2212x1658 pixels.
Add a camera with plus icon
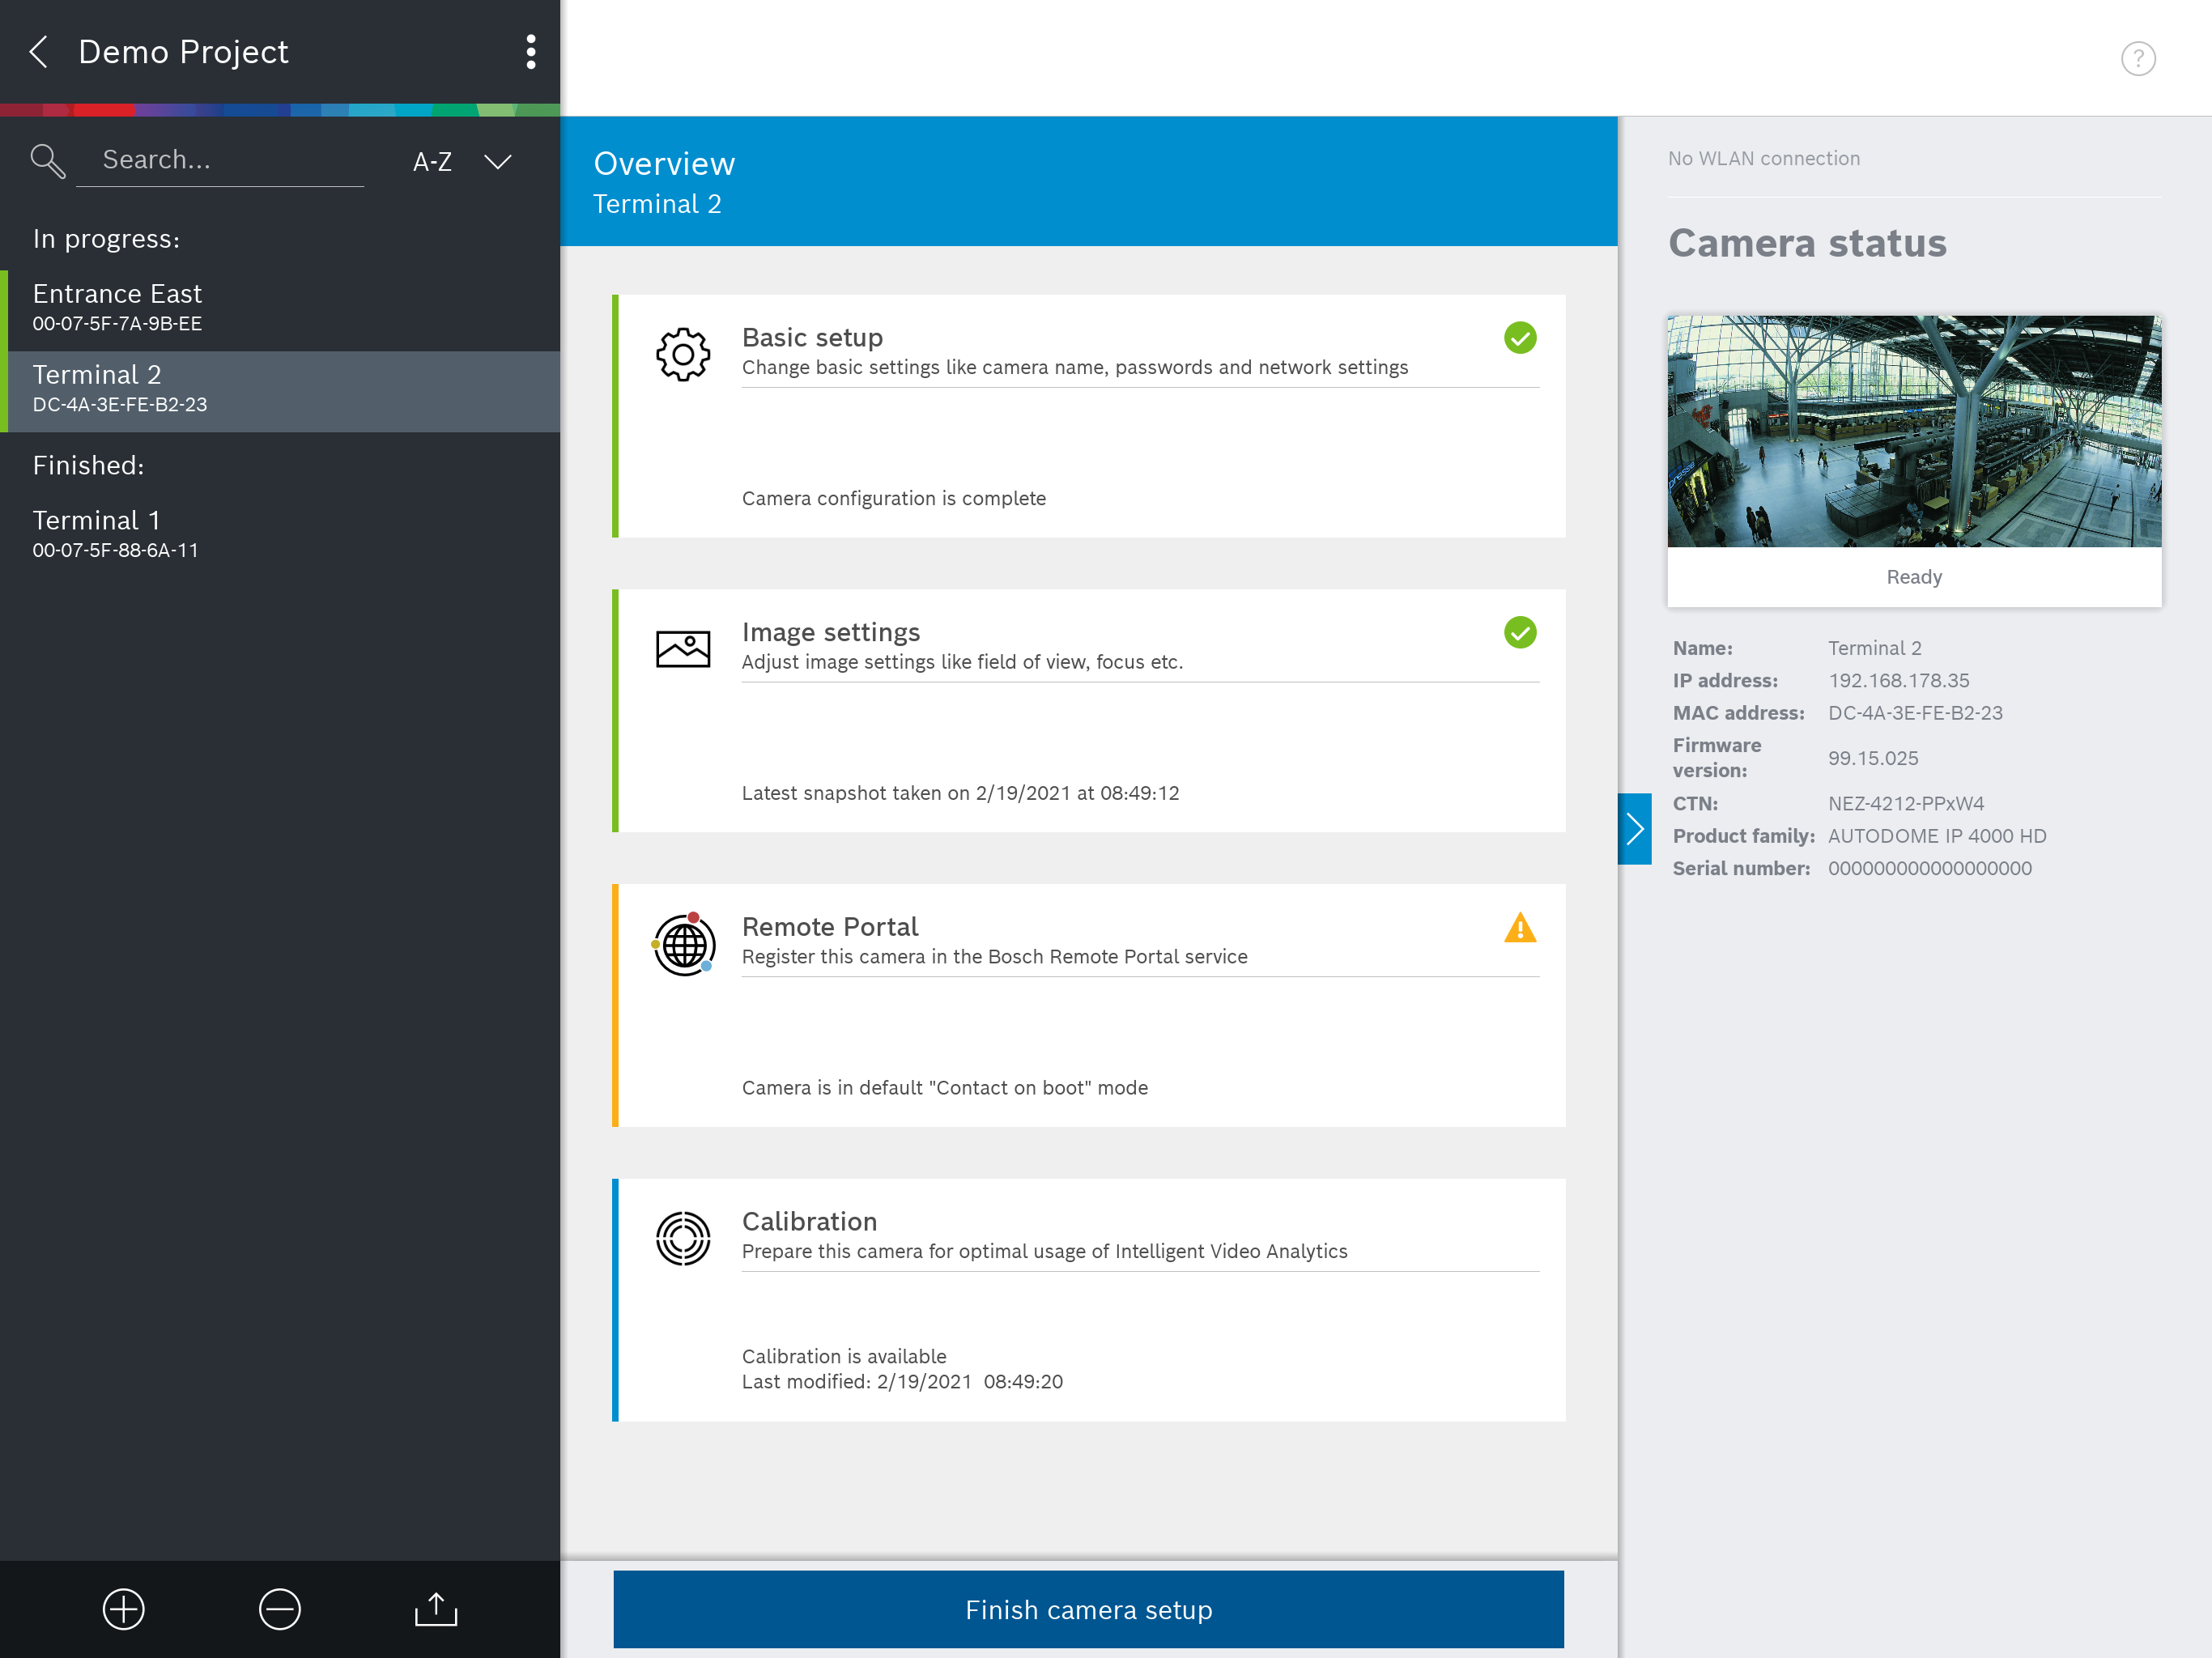coord(124,1609)
